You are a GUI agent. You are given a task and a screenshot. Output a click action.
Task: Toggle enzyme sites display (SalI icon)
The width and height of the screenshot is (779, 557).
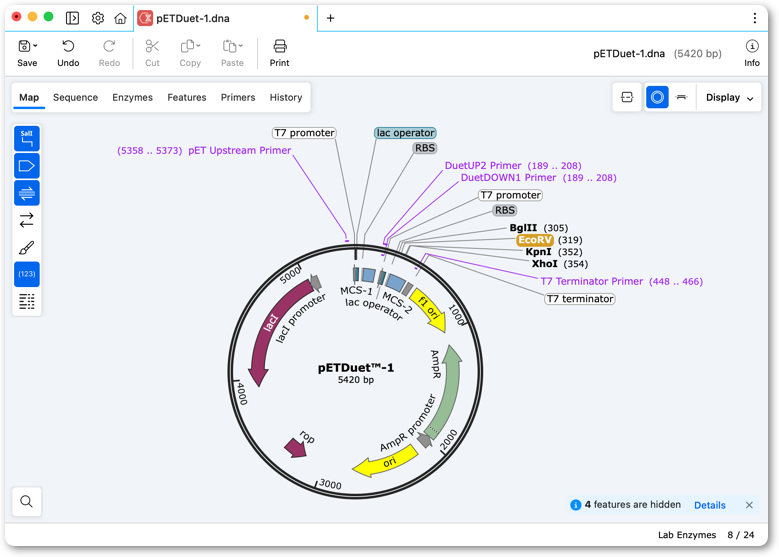click(27, 139)
